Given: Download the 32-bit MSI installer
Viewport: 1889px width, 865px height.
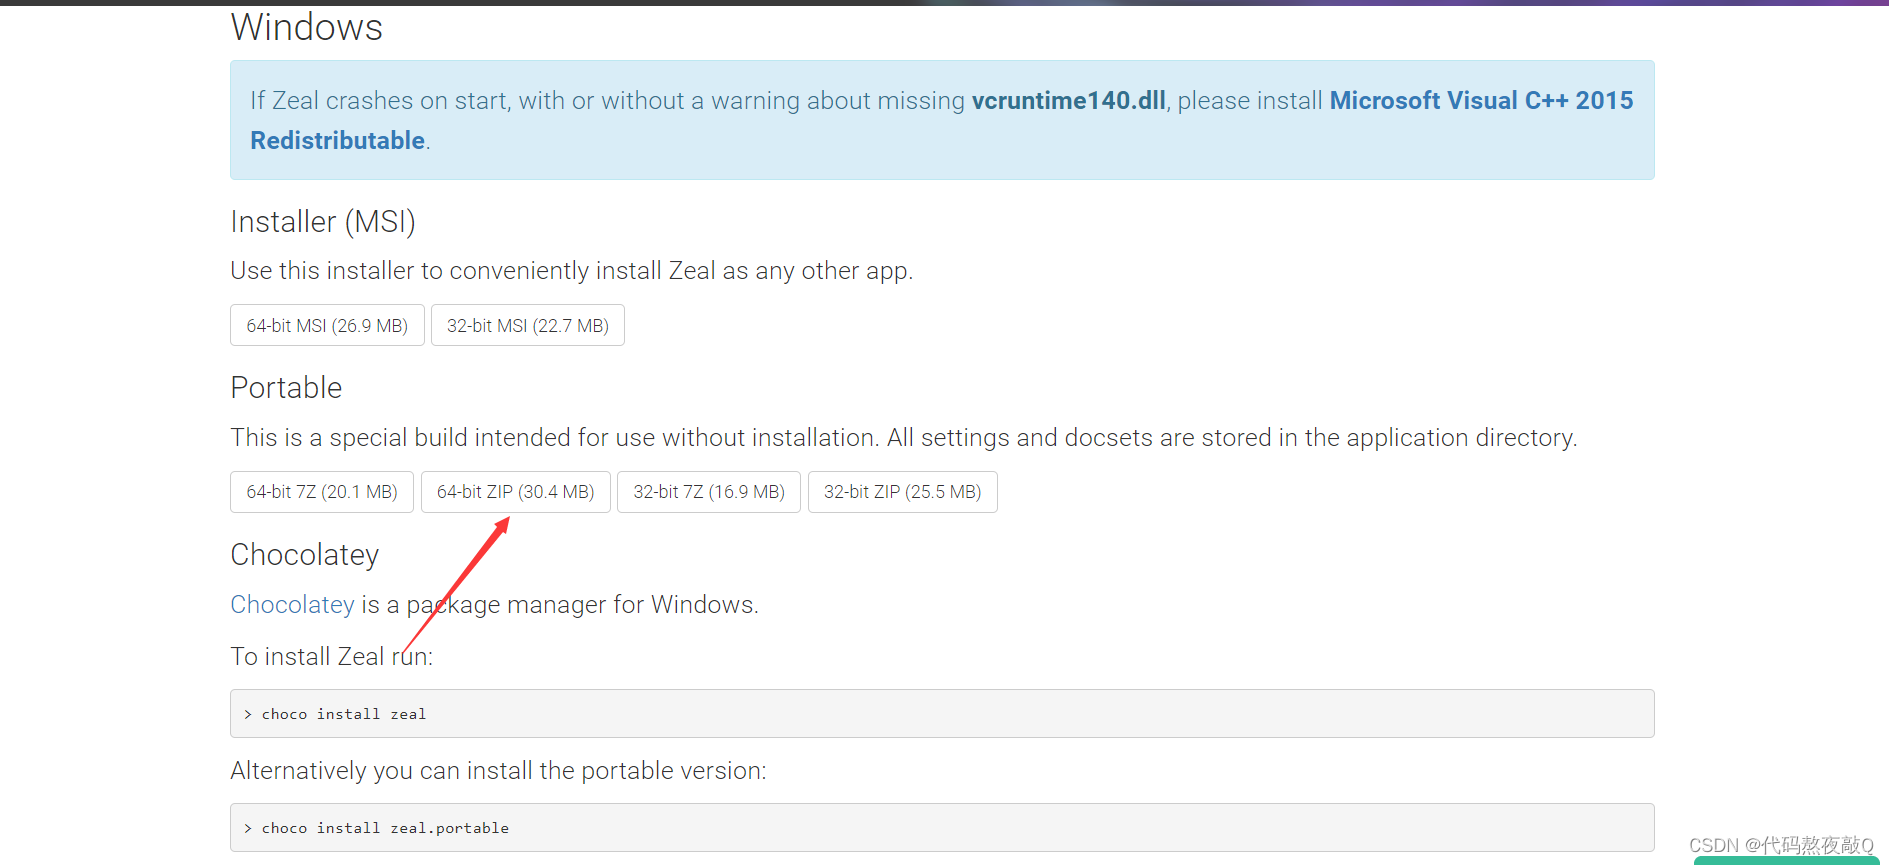Looking at the screenshot, I should point(527,326).
